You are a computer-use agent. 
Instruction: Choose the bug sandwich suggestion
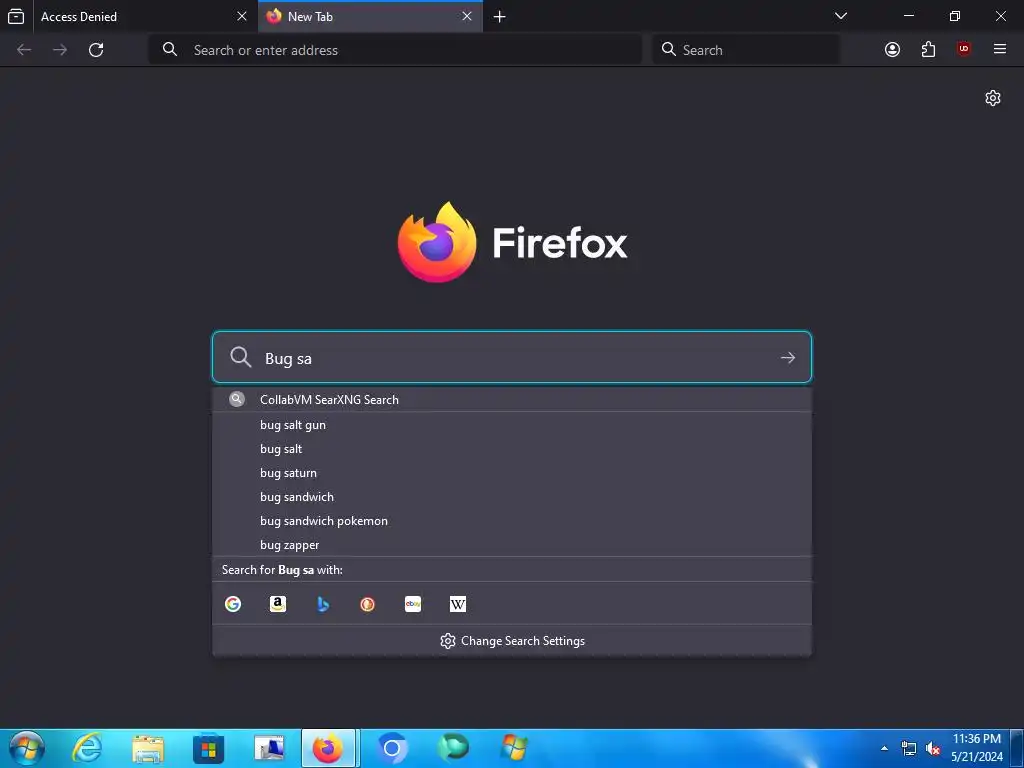(511, 497)
